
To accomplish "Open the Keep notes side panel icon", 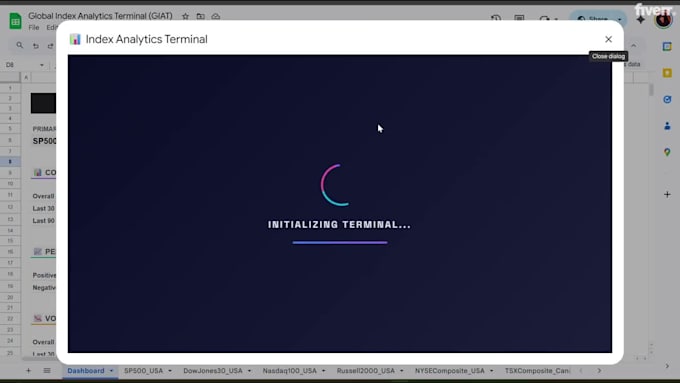I will [667, 73].
